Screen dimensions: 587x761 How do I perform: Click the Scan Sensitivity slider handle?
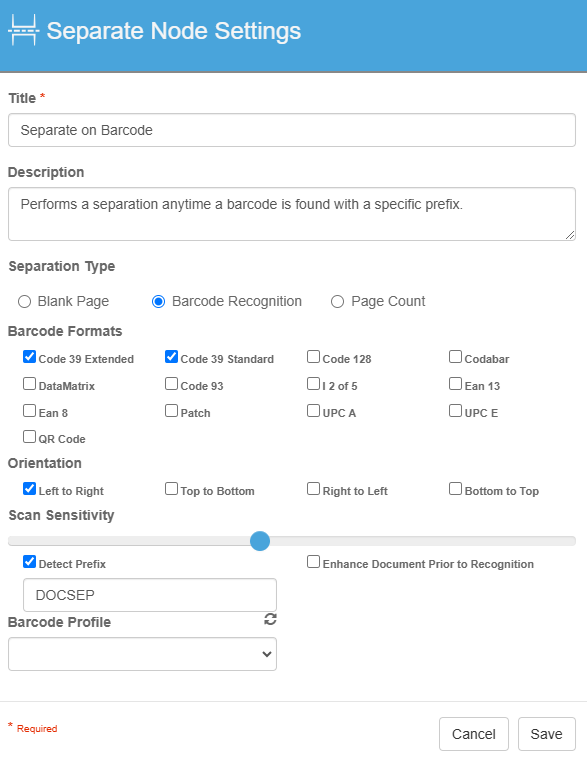(260, 541)
